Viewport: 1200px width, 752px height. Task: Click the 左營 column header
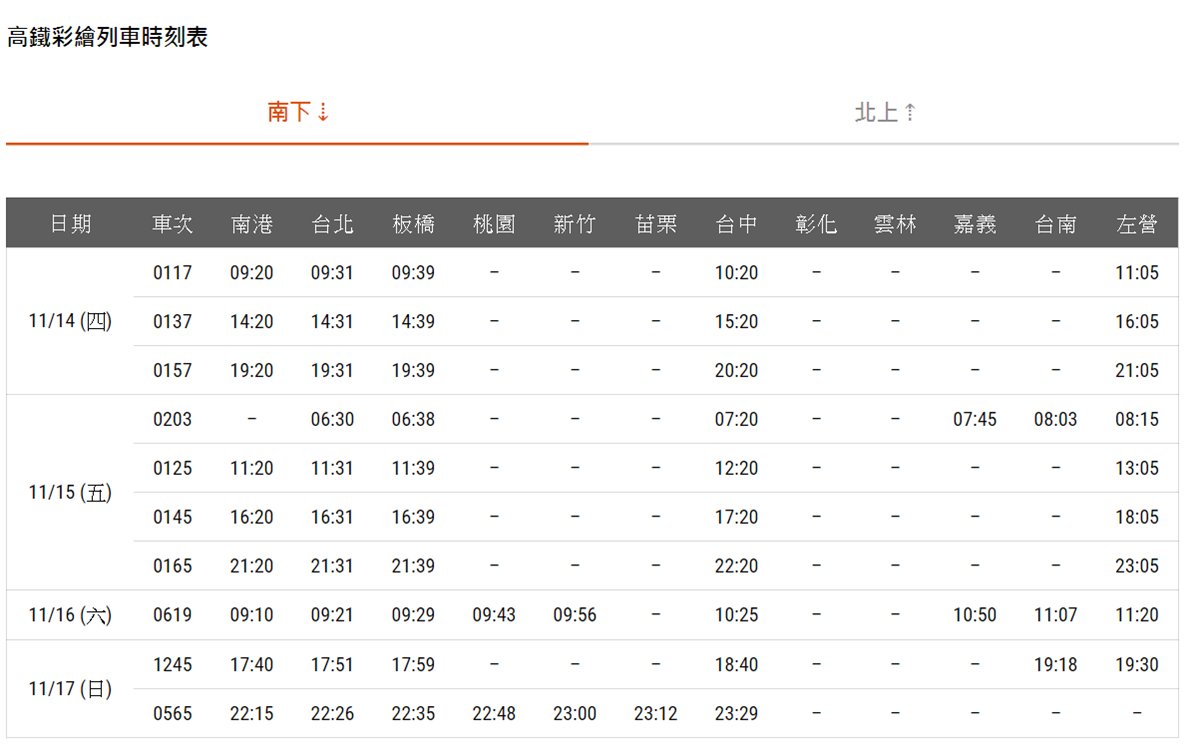pyautogui.click(x=1137, y=224)
